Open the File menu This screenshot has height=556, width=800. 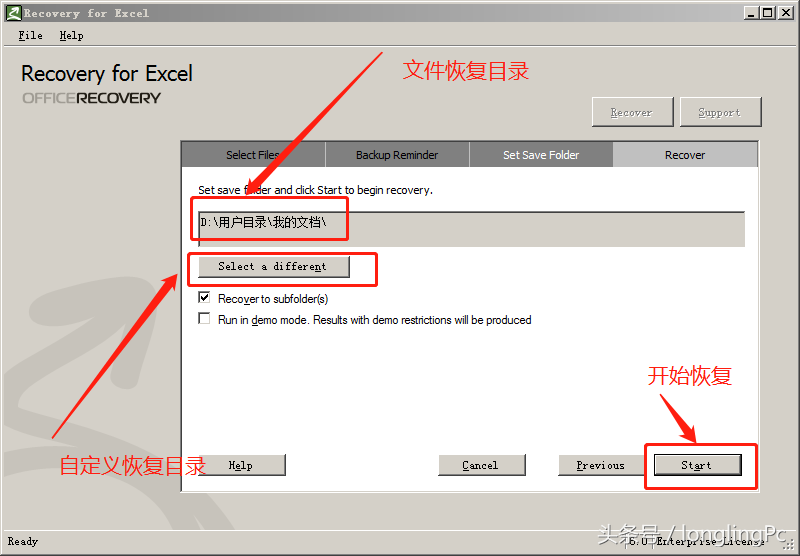coord(31,36)
